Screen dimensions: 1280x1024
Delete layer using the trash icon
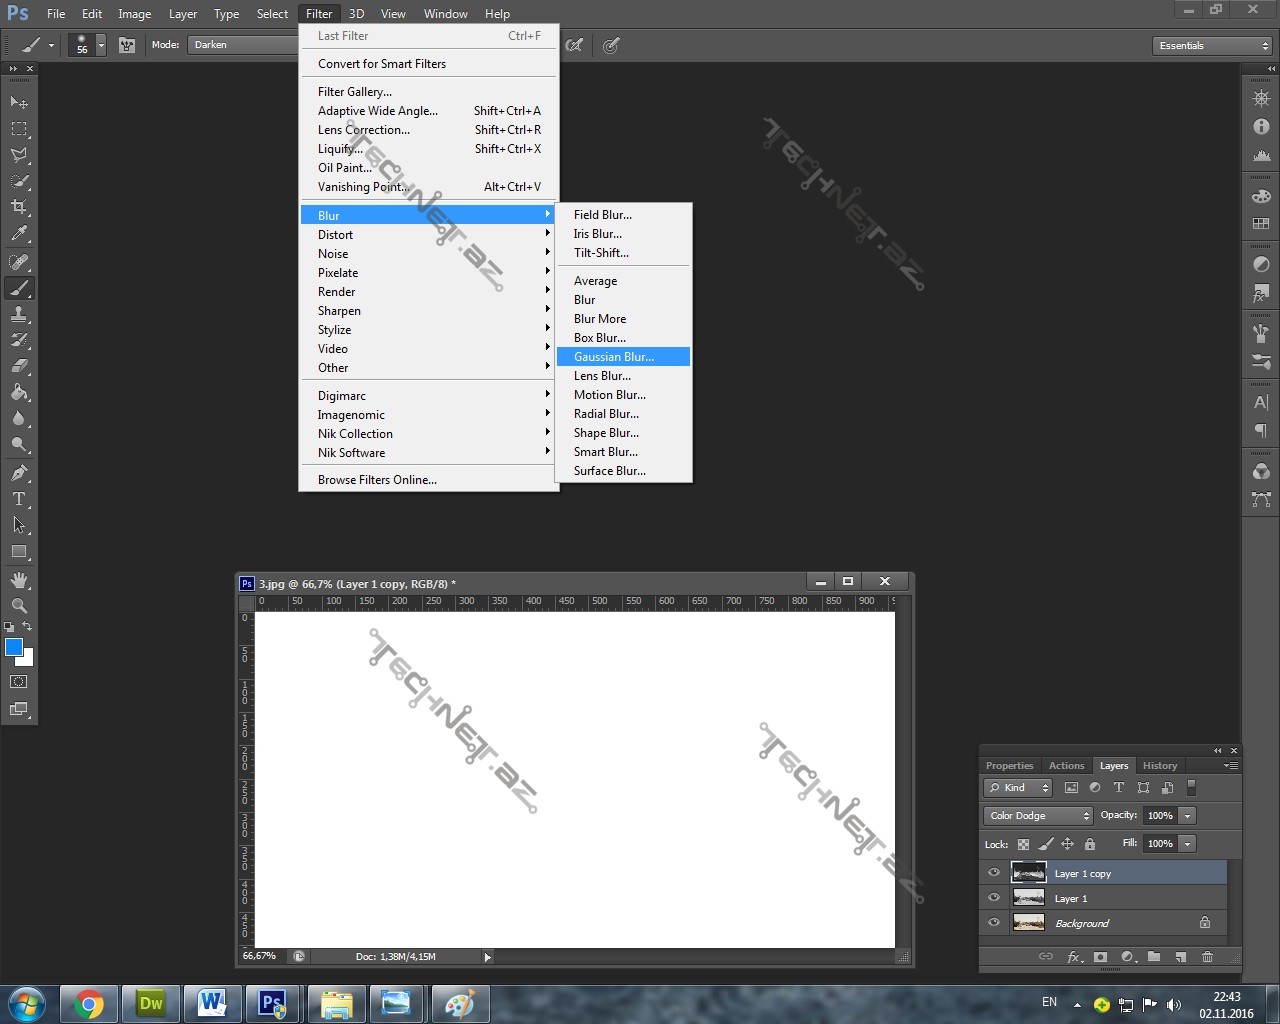1207,957
